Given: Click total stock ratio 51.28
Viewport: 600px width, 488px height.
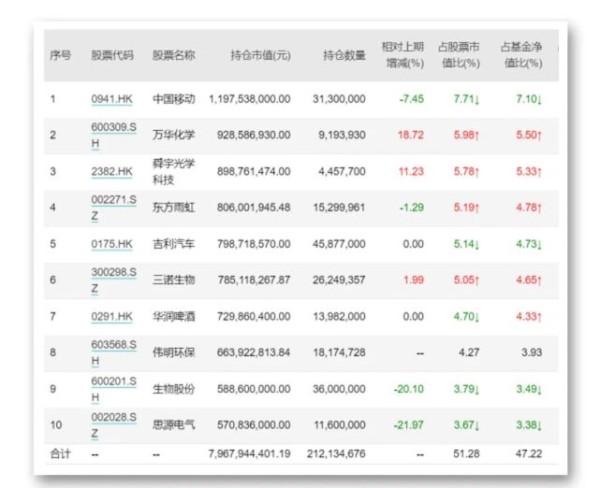Looking at the screenshot, I should [x=466, y=454].
